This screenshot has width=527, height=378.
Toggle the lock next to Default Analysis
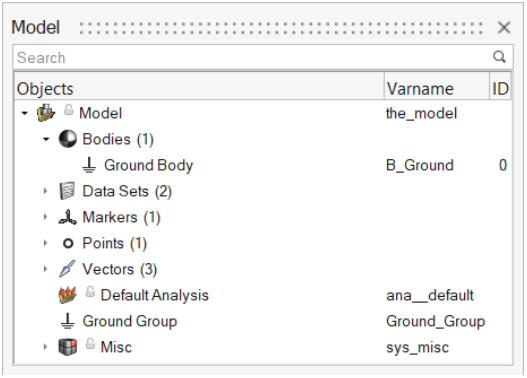(90, 292)
